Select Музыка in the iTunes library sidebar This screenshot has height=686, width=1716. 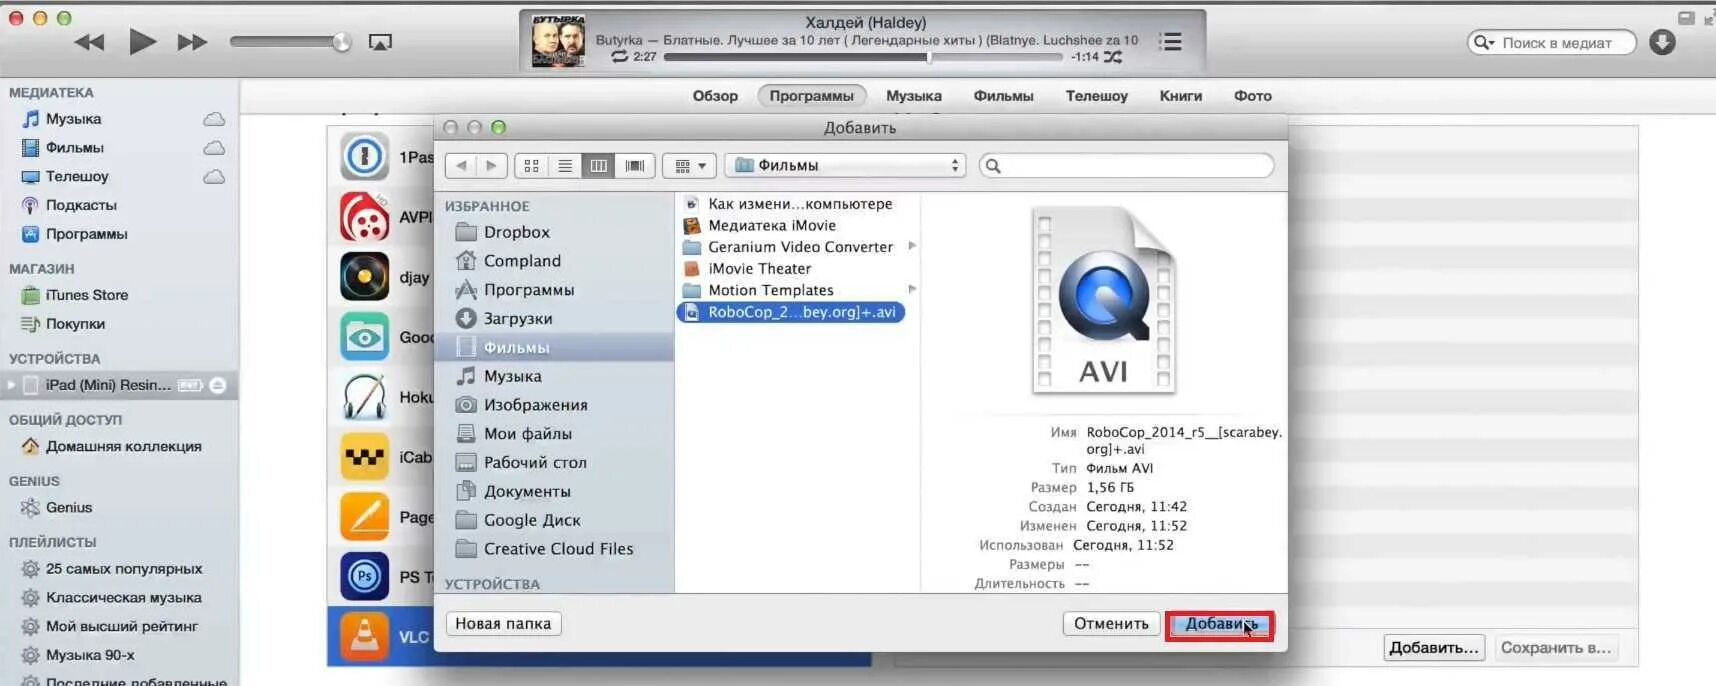(73, 119)
